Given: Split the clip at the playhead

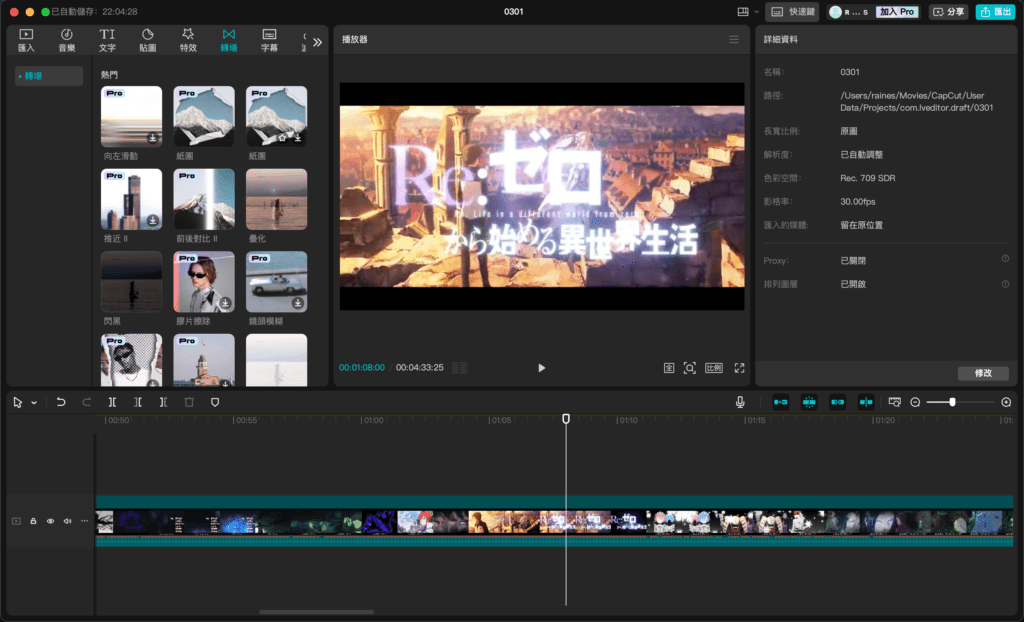Looking at the screenshot, I should pyautogui.click(x=112, y=402).
